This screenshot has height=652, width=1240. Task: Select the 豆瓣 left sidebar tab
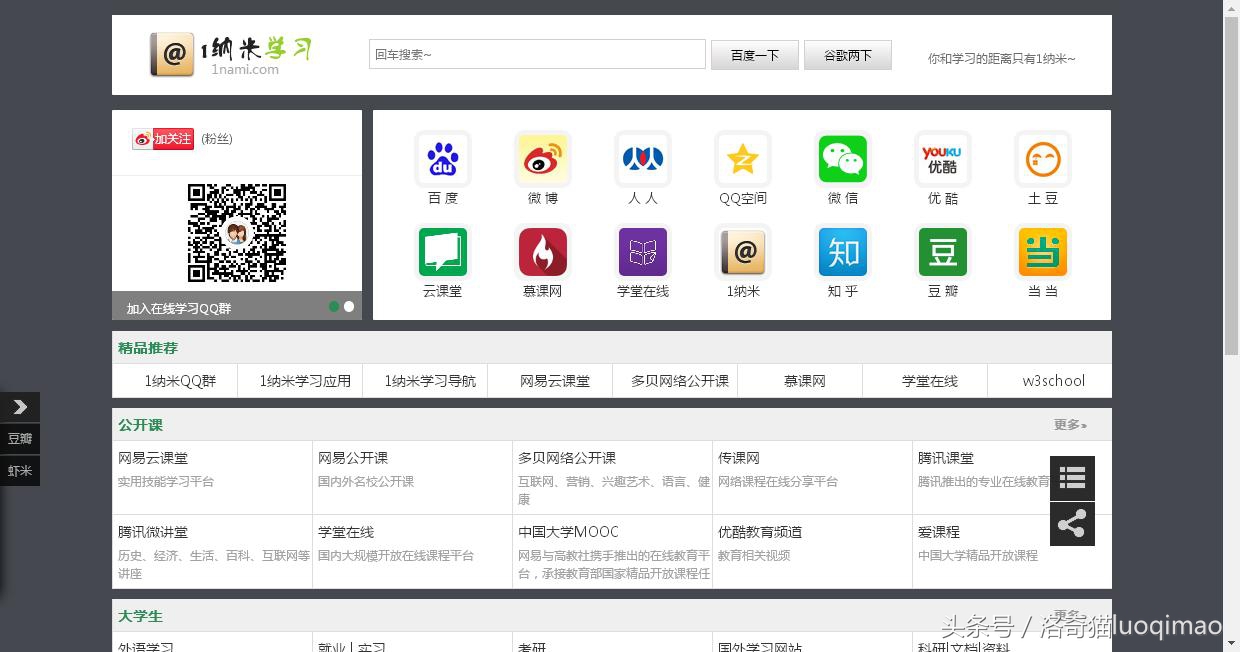coord(20,438)
